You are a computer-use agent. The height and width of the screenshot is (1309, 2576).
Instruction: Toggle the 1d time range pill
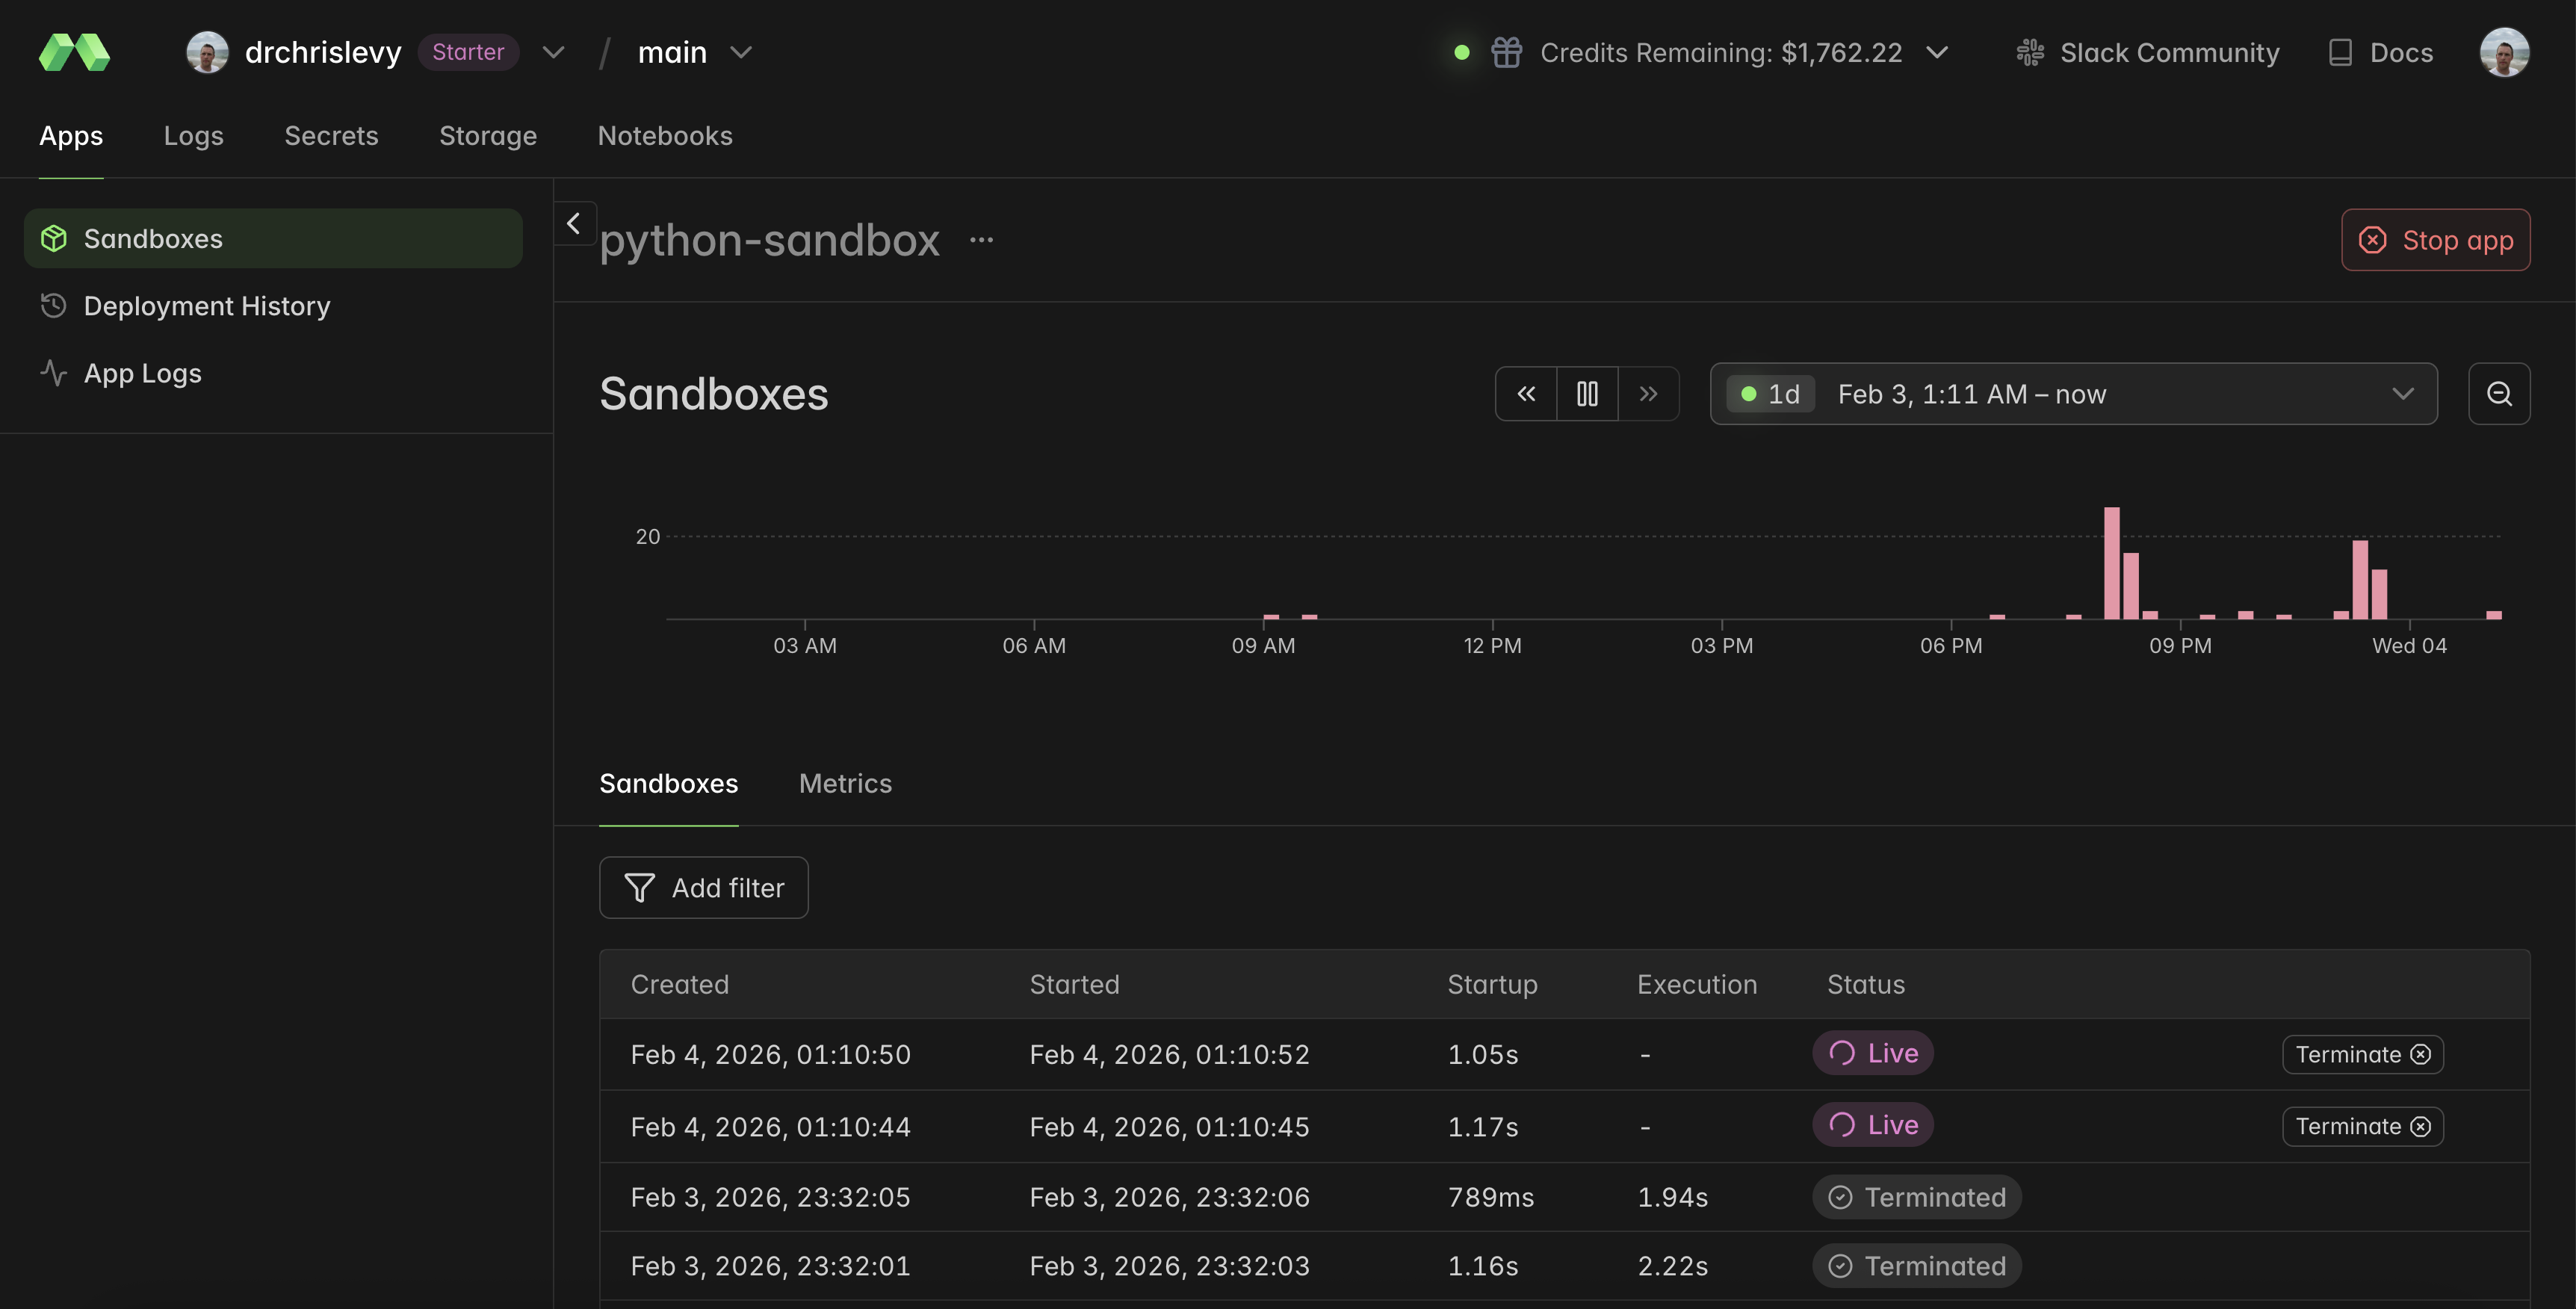click(1771, 393)
